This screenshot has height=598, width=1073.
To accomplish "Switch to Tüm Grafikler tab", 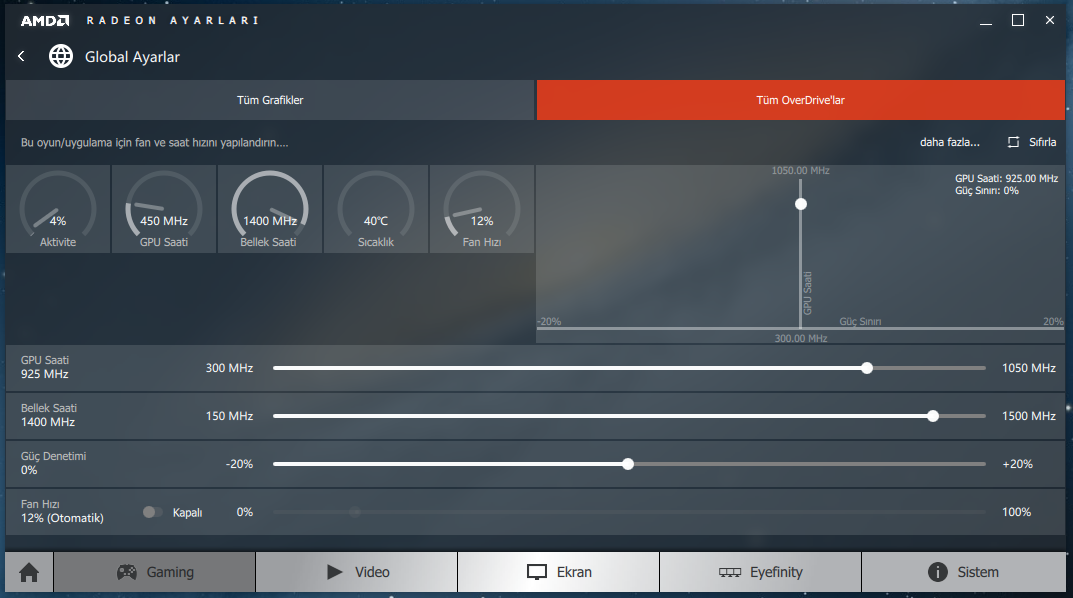I will pyautogui.click(x=270, y=100).
